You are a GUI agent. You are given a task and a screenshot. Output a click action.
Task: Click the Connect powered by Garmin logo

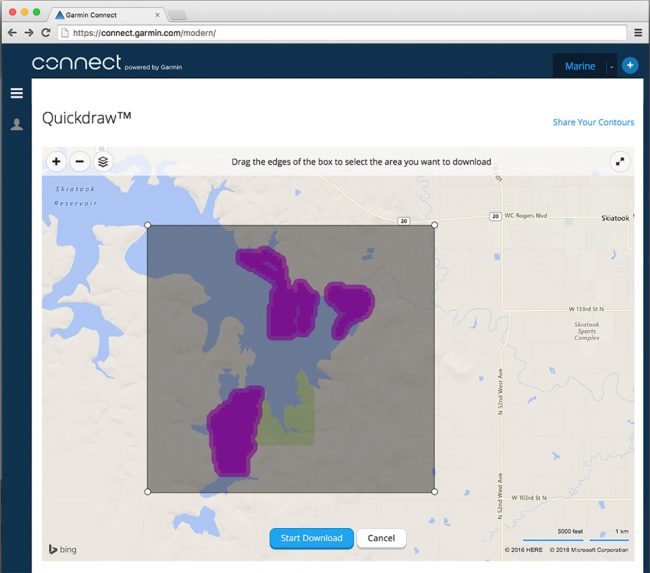pos(107,63)
